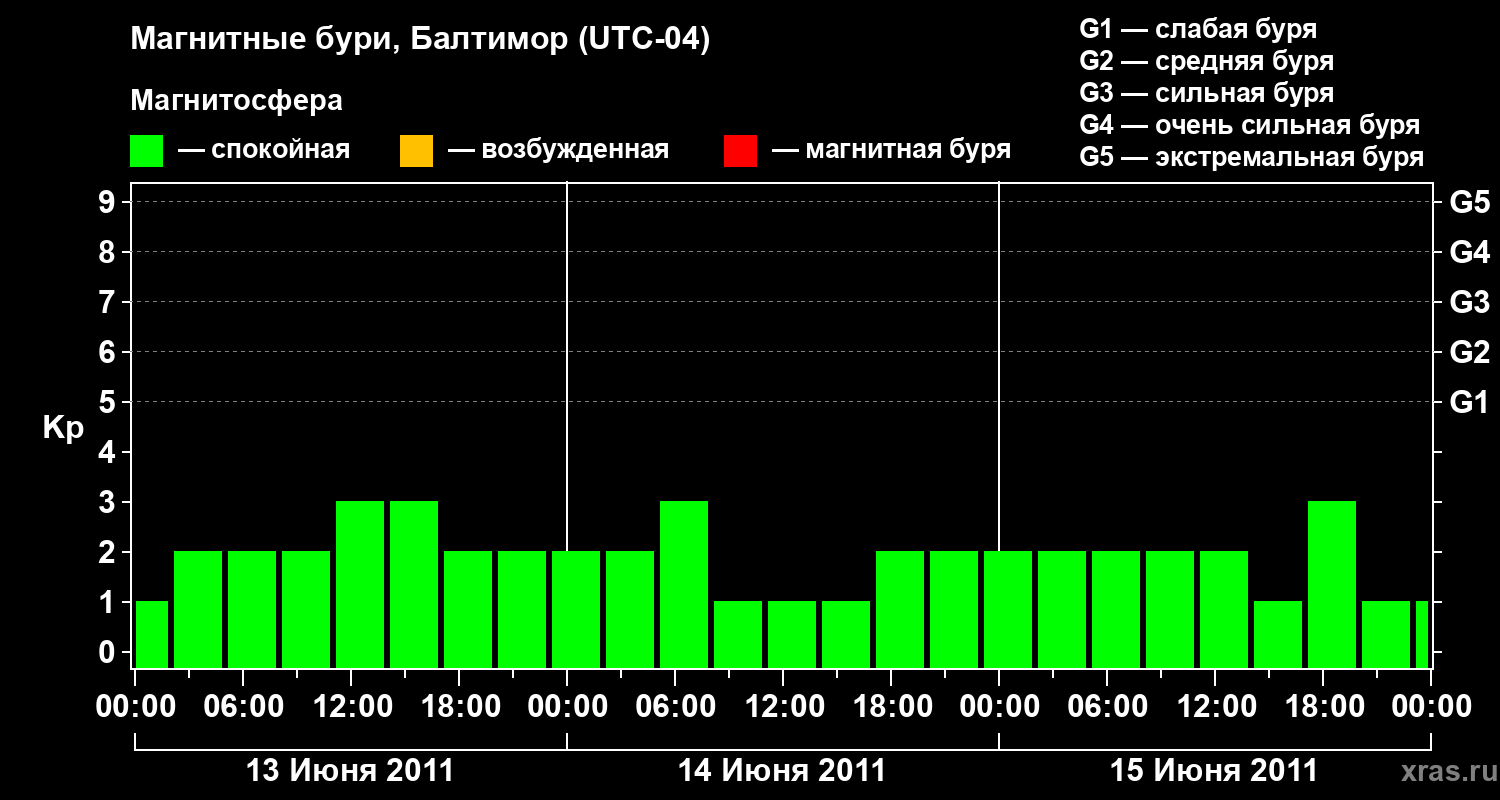Click the 18:00 time label under 13 June
This screenshot has height=800, width=1500.
tap(459, 707)
